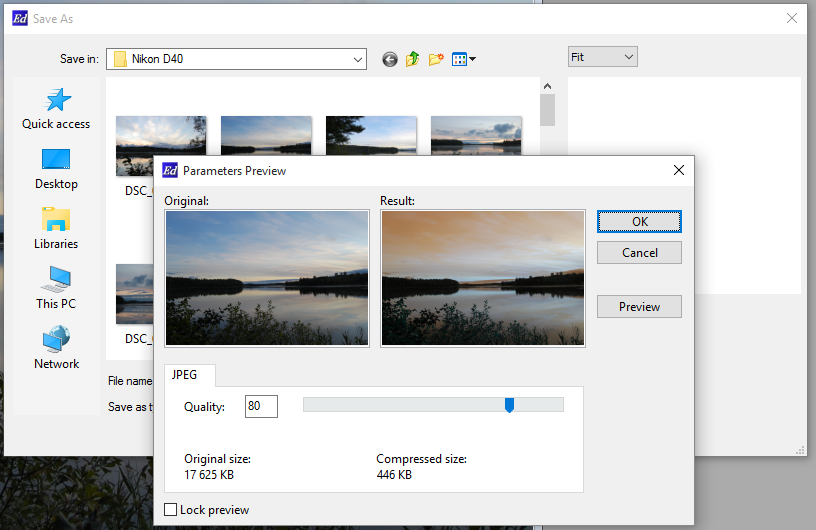The height and width of the screenshot is (530, 816).
Task: Open Network location
Action: tap(56, 348)
